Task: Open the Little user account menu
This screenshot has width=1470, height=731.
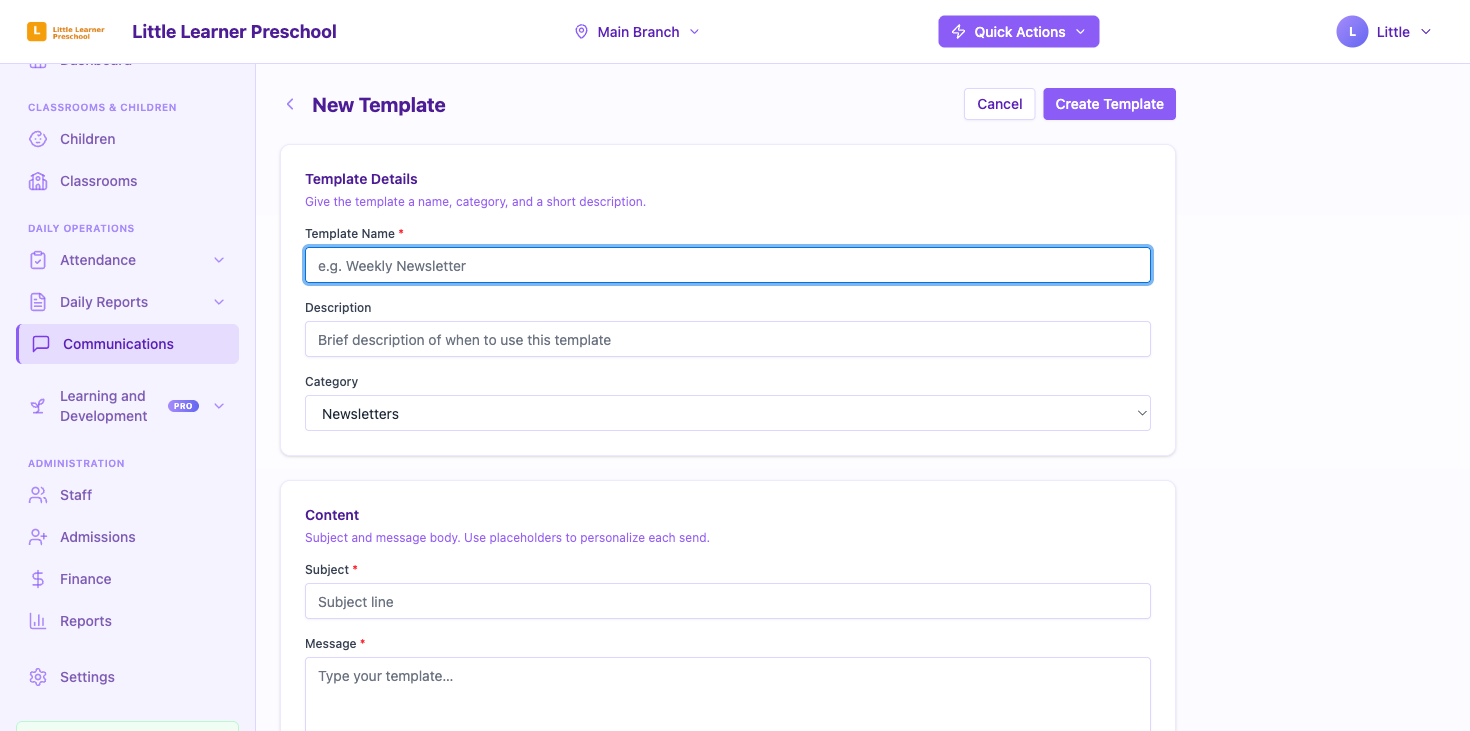Action: pyautogui.click(x=1384, y=32)
